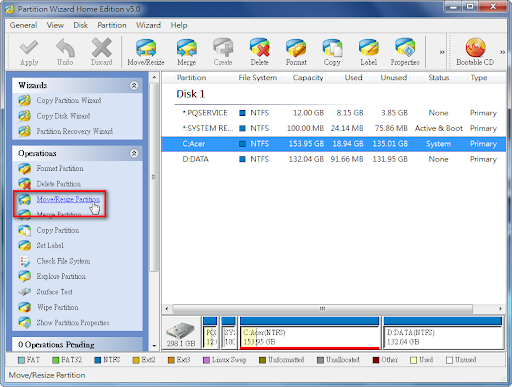
Task: Collapse the Operations panel
Action: tap(134, 153)
